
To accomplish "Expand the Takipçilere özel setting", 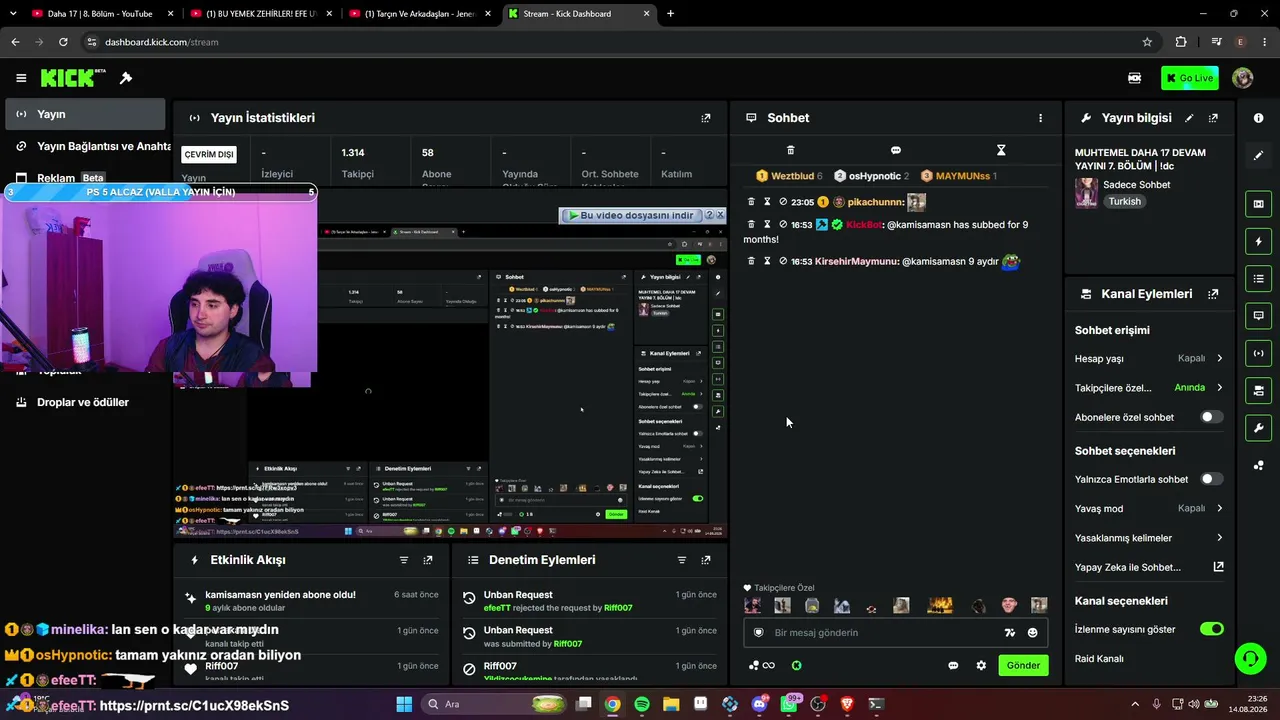I will pyautogui.click(x=1149, y=388).
